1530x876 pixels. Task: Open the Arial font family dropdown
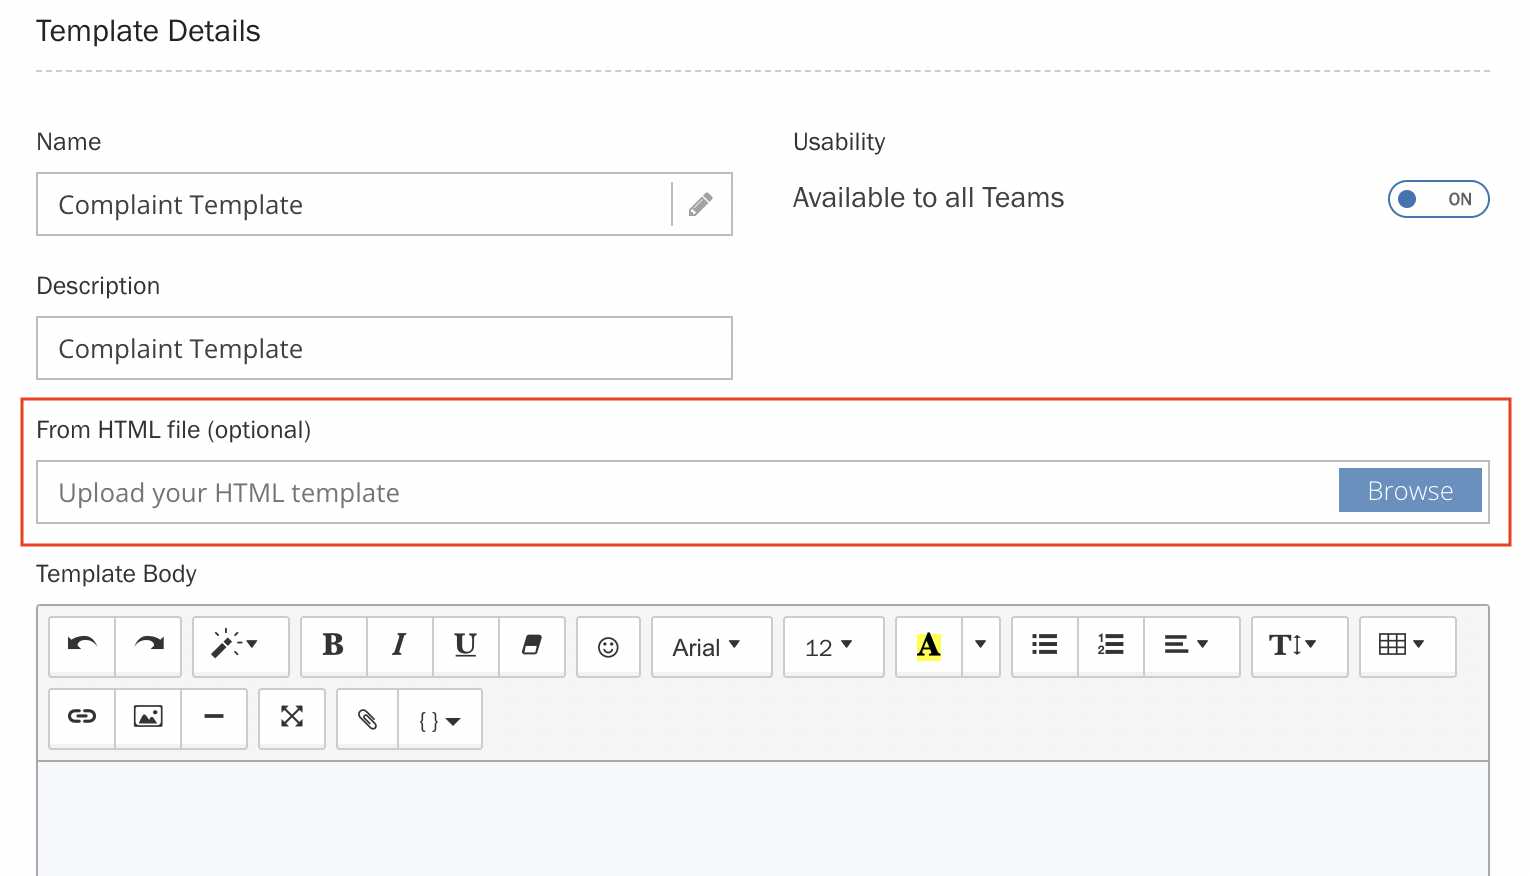click(711, 647)
